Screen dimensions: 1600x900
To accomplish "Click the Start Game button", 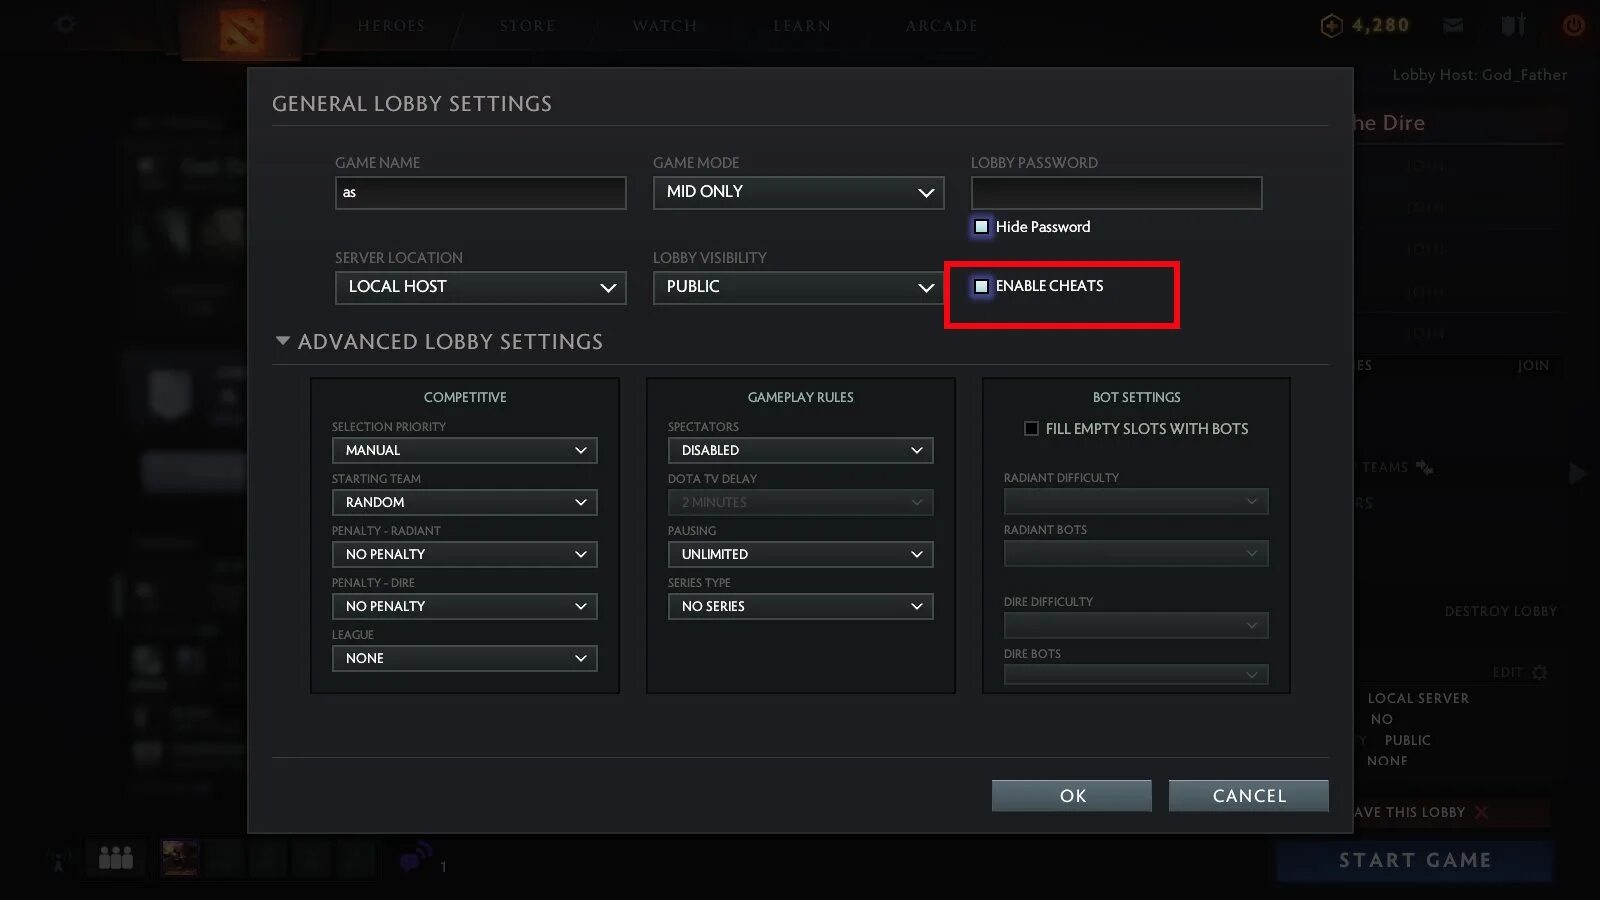I will coord(1415,861).
